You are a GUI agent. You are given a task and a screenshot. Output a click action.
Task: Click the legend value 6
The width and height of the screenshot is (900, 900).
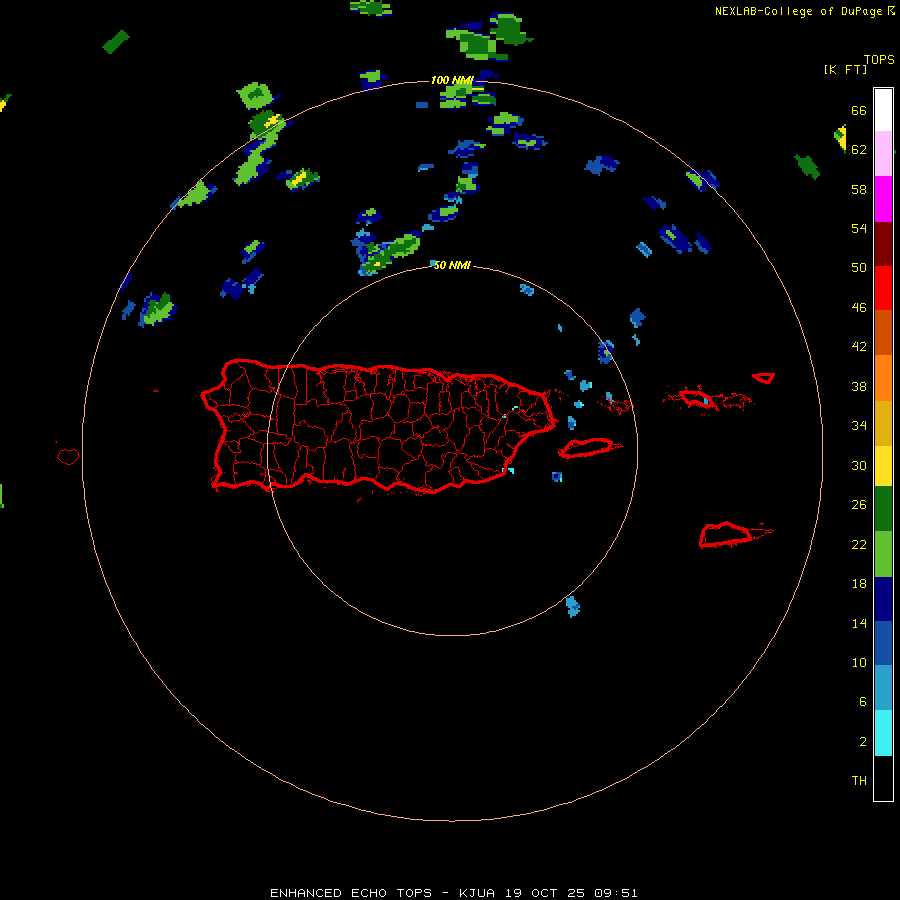click(x=862, y=702)
